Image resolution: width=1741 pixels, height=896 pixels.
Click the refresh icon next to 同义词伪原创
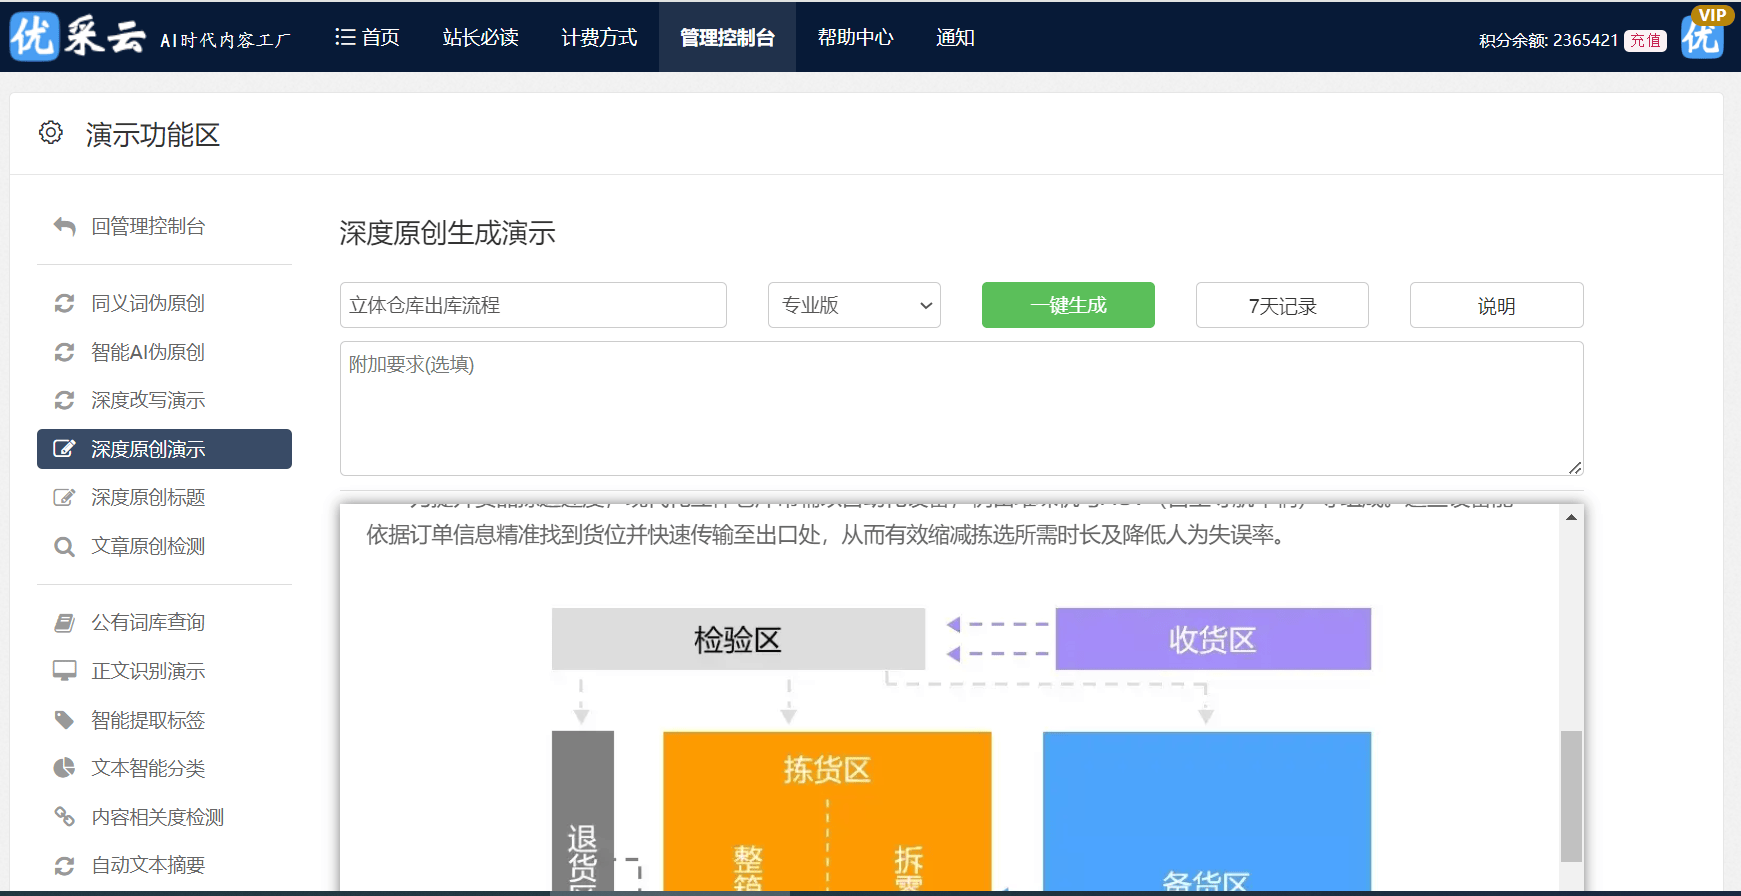65,303
